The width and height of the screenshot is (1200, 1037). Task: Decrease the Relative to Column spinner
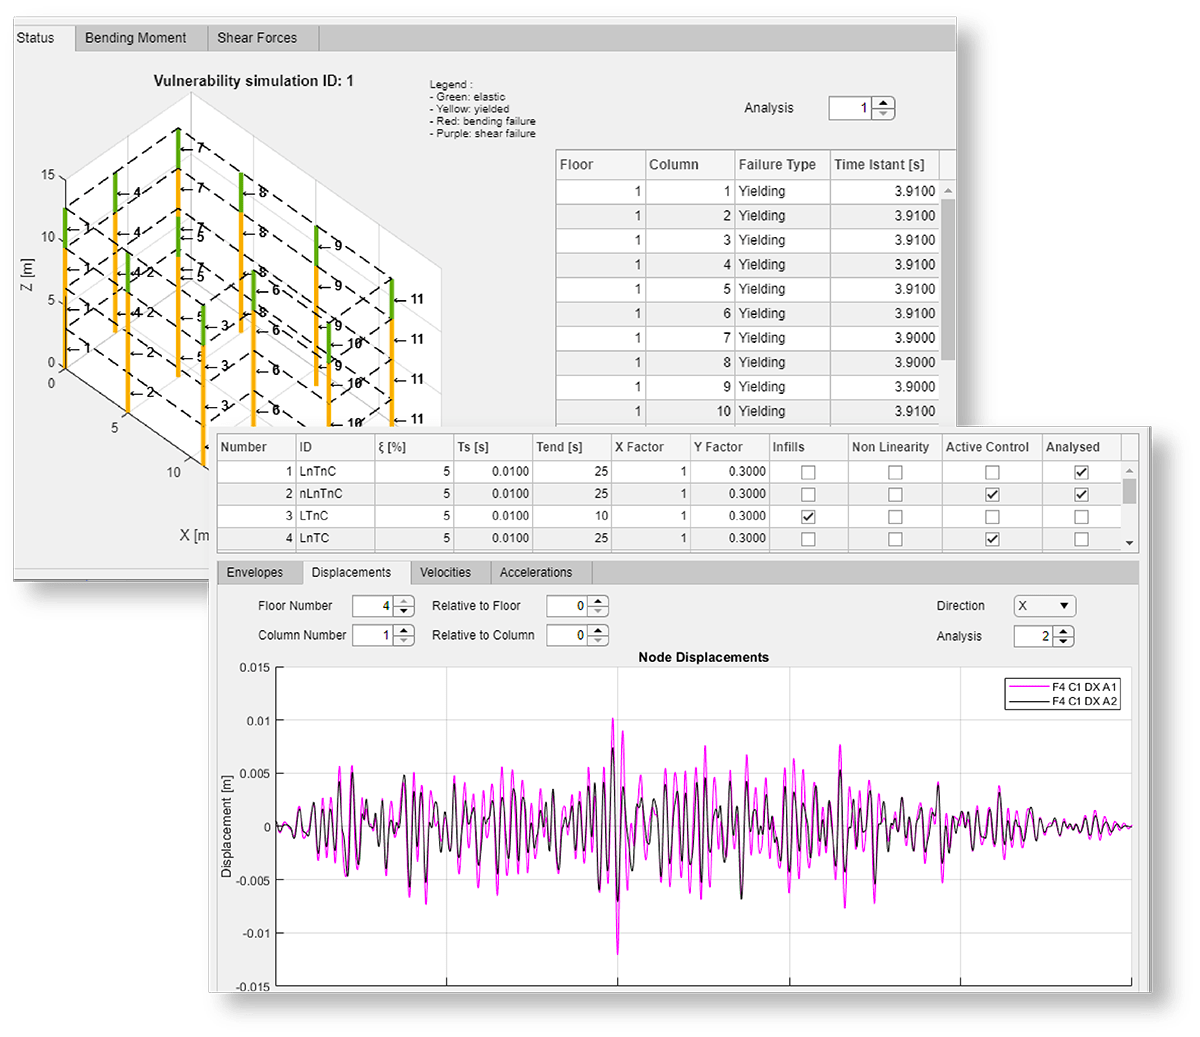click(598, 640)
